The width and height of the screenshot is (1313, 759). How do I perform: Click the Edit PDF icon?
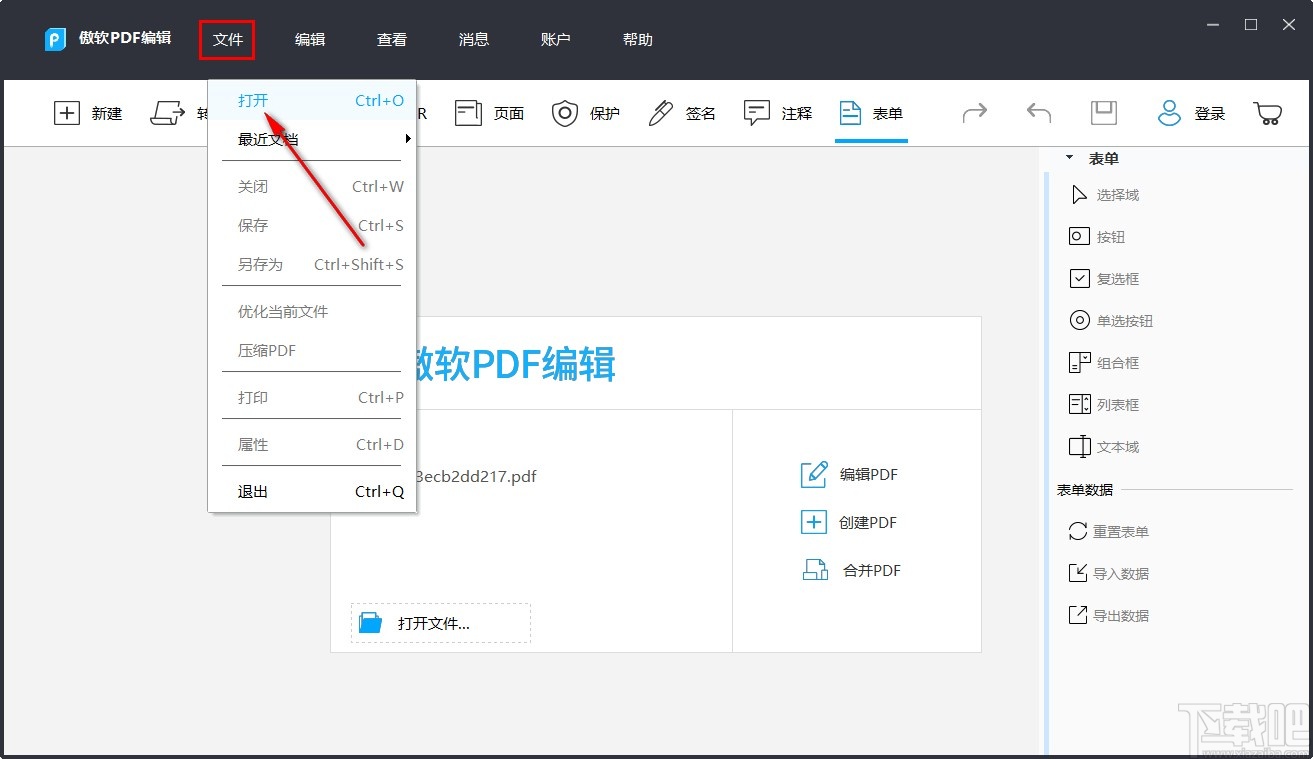coord(814,474)
